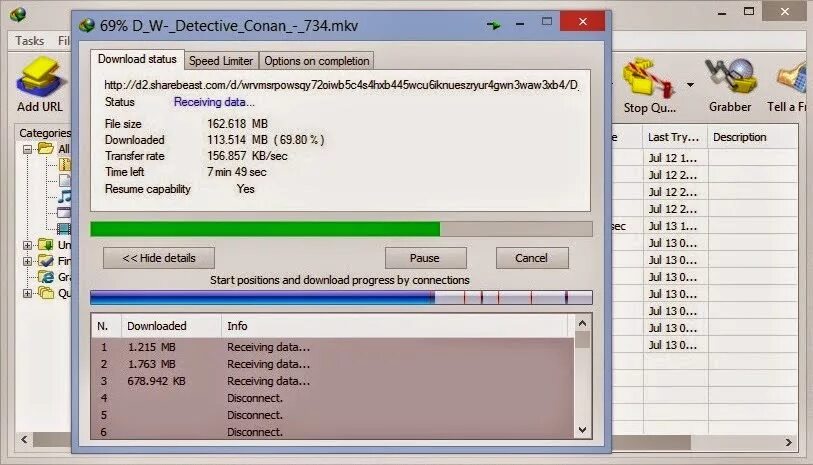
Task: Click the downloaded value 113.514 MB
Action: point(237,140)
